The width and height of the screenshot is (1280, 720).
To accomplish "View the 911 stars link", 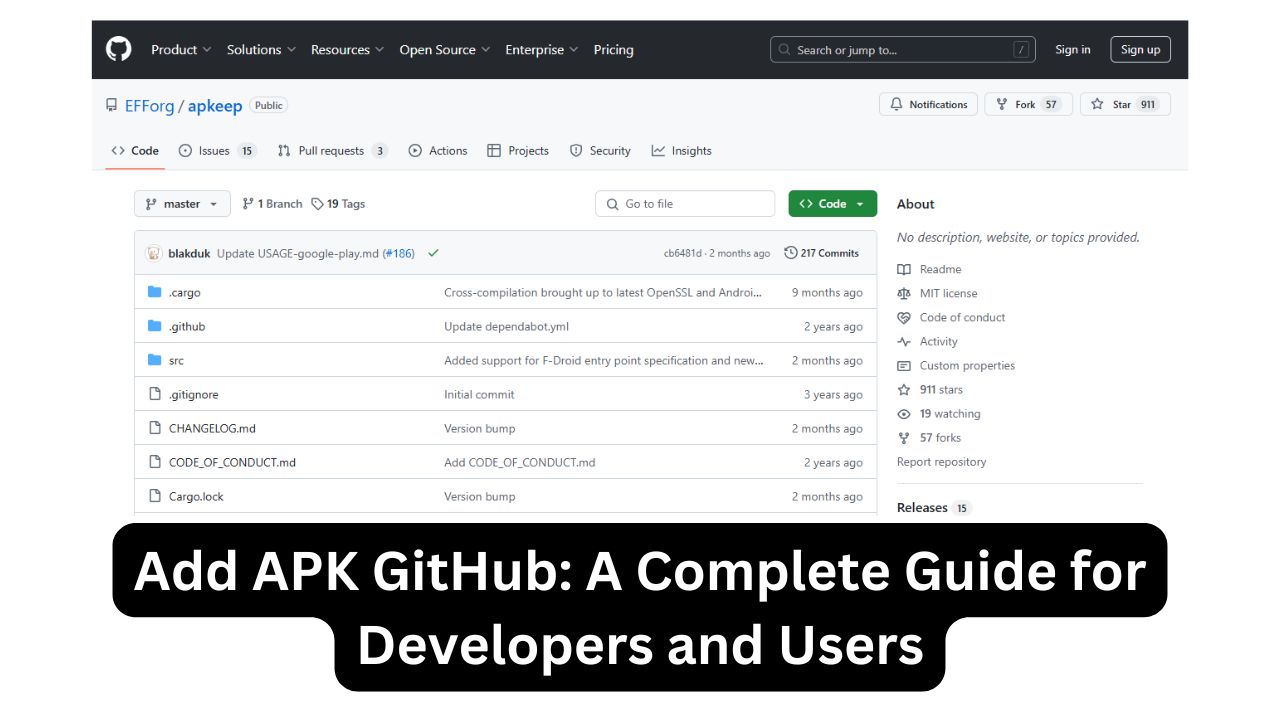I will [x=930, y=390].
